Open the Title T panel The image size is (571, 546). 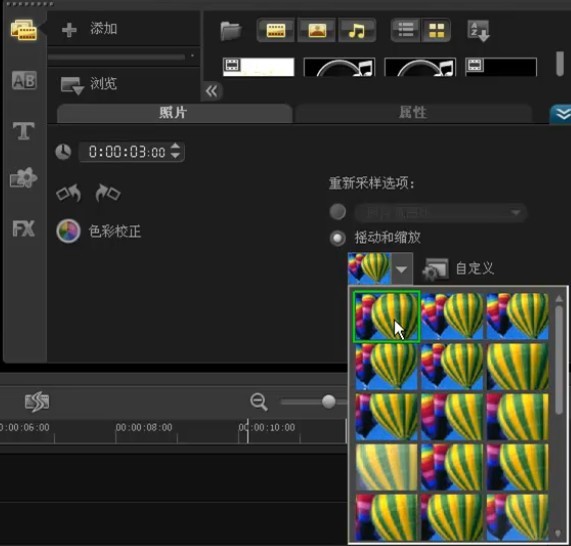click(x=24, y=131)
